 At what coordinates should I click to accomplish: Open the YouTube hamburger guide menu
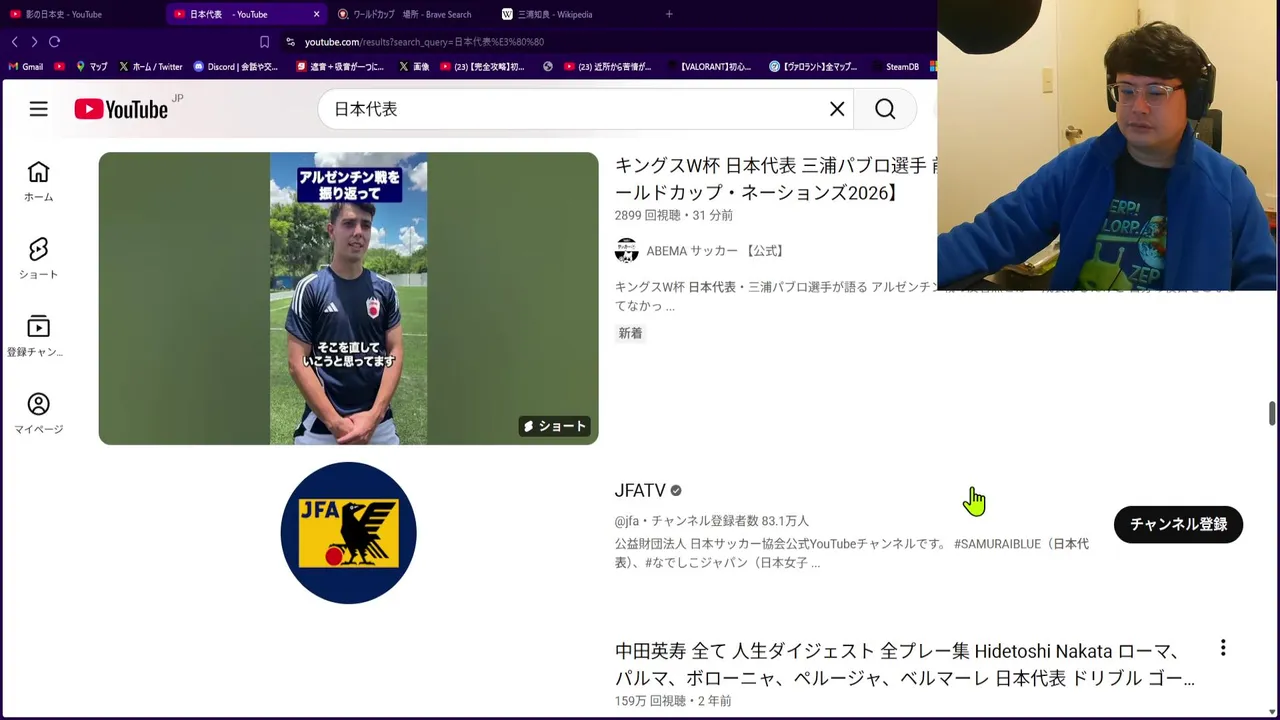pyautogui.click(x=38, y=109)
